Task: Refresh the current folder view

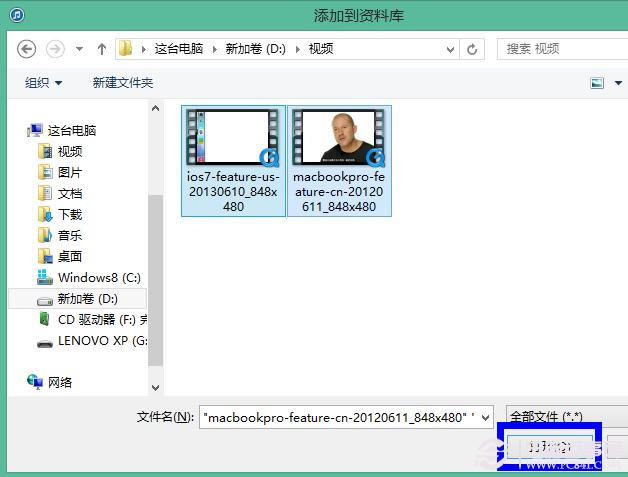Action: point(472,49)
